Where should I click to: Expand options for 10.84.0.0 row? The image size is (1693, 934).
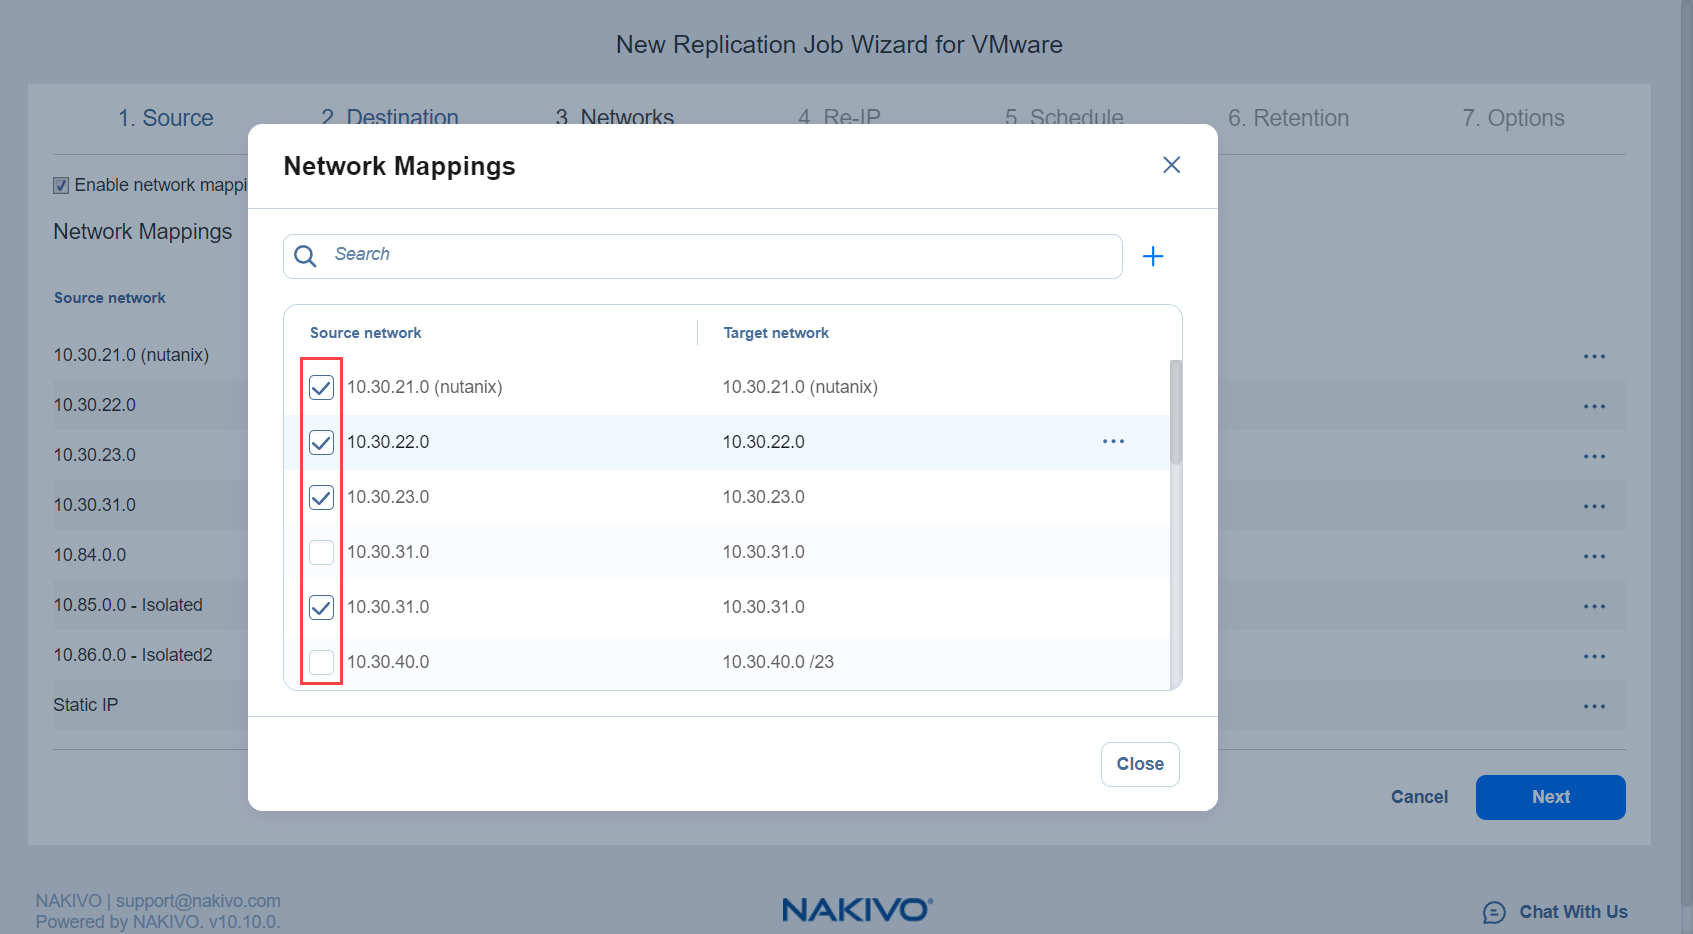(1594, 556)
